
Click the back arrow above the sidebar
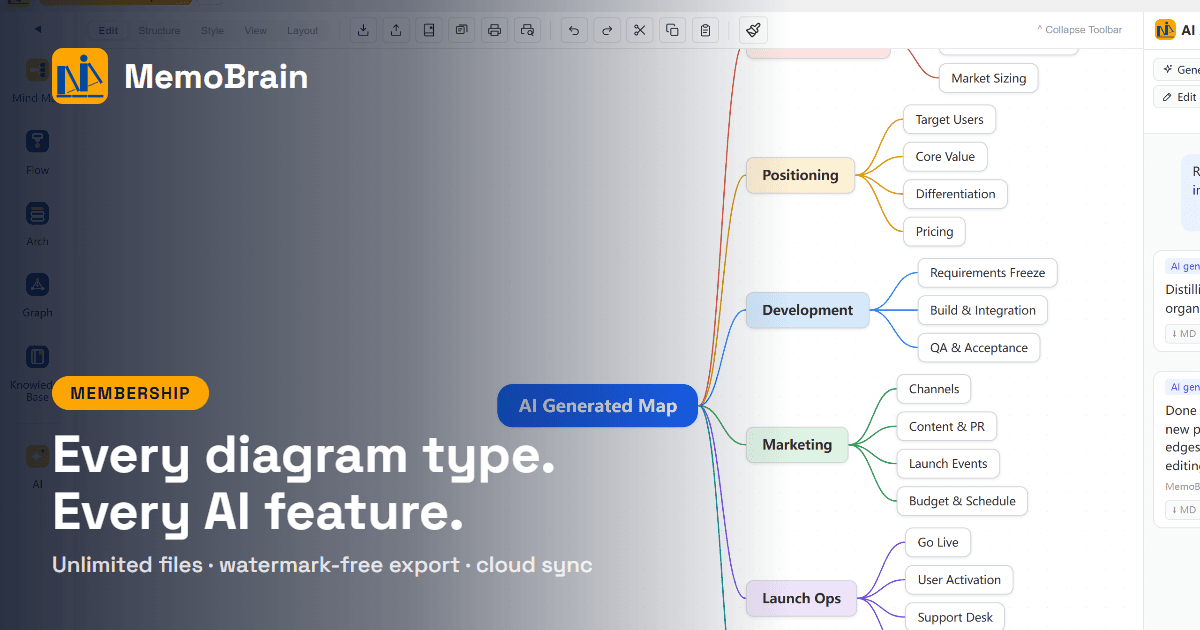tap(38, 30)
